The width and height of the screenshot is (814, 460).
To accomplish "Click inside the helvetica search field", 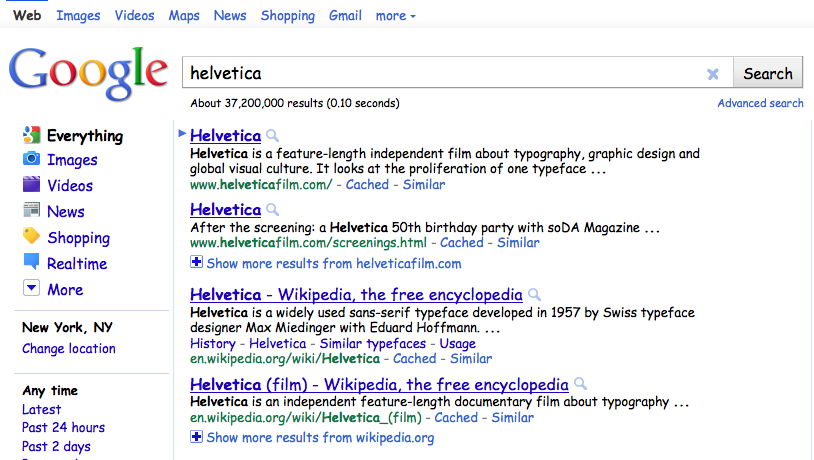I will (x=440, y=74).
